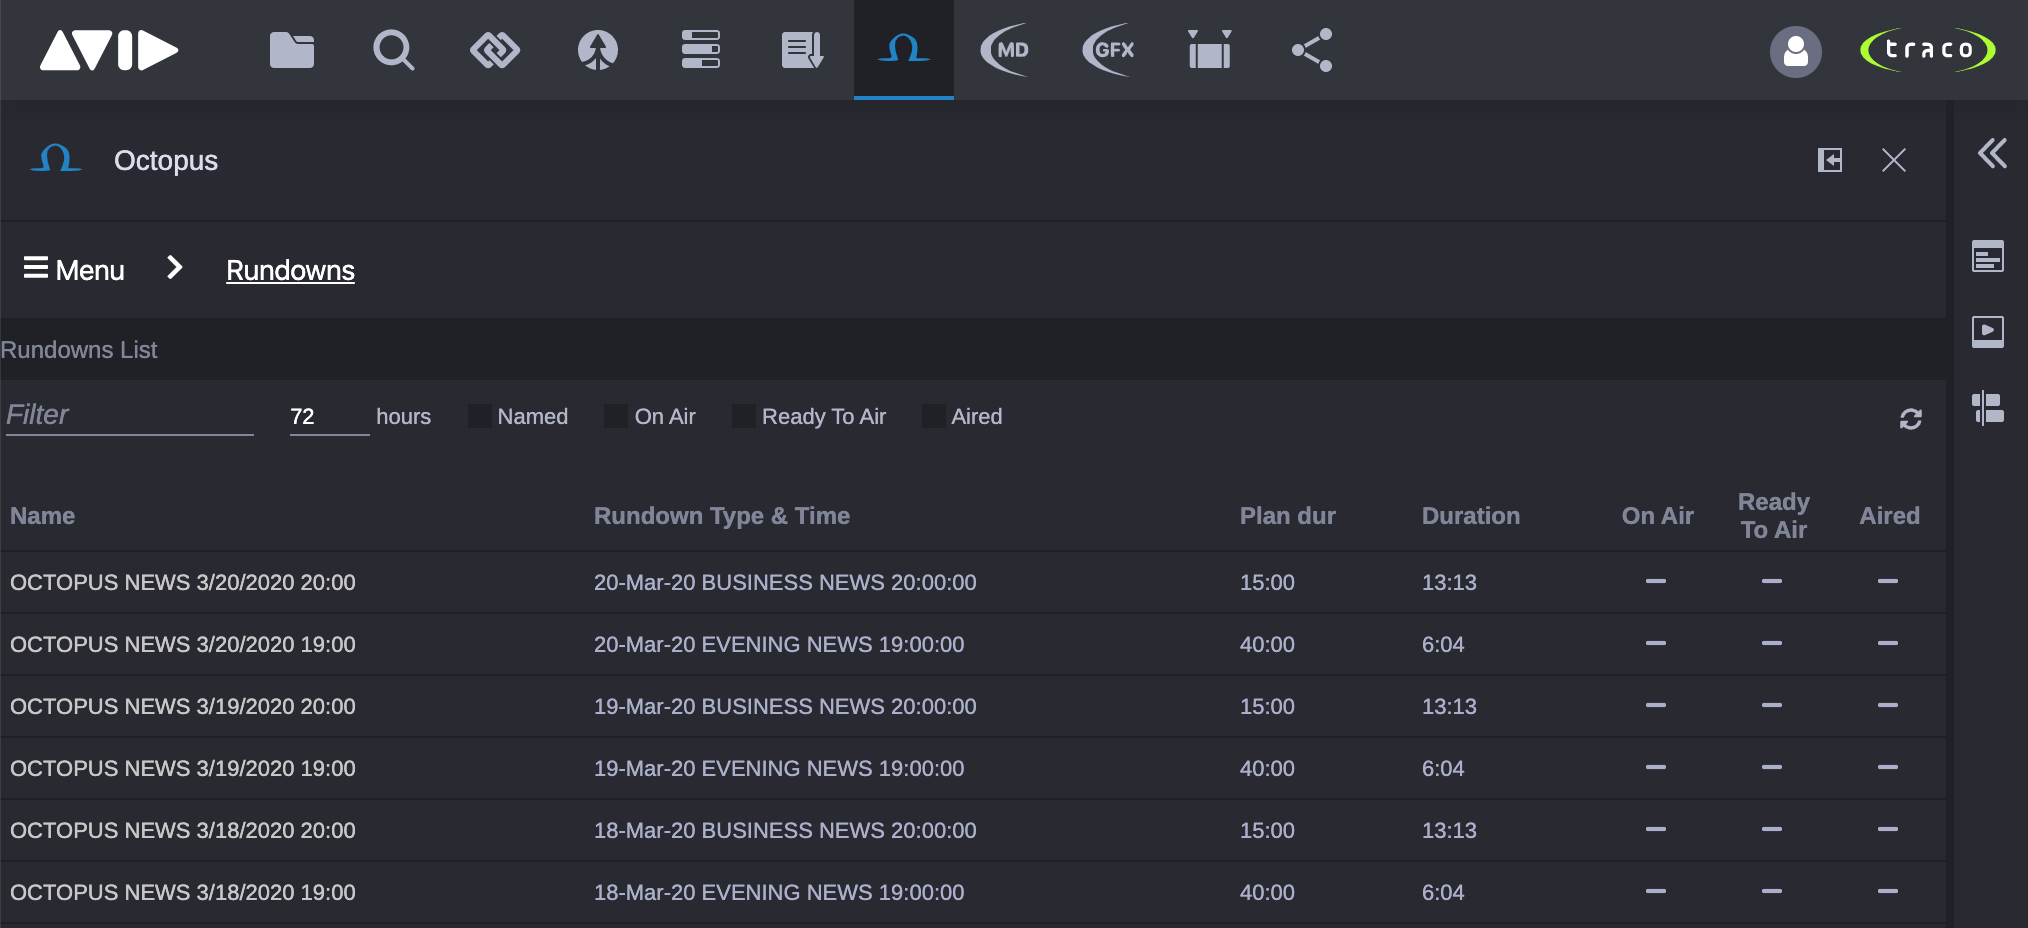Screen dimensions: 2028x928
Task: Open the layout panel icon at sidebar bottom
Action: pyautogui.click(x=1989, y=408)
